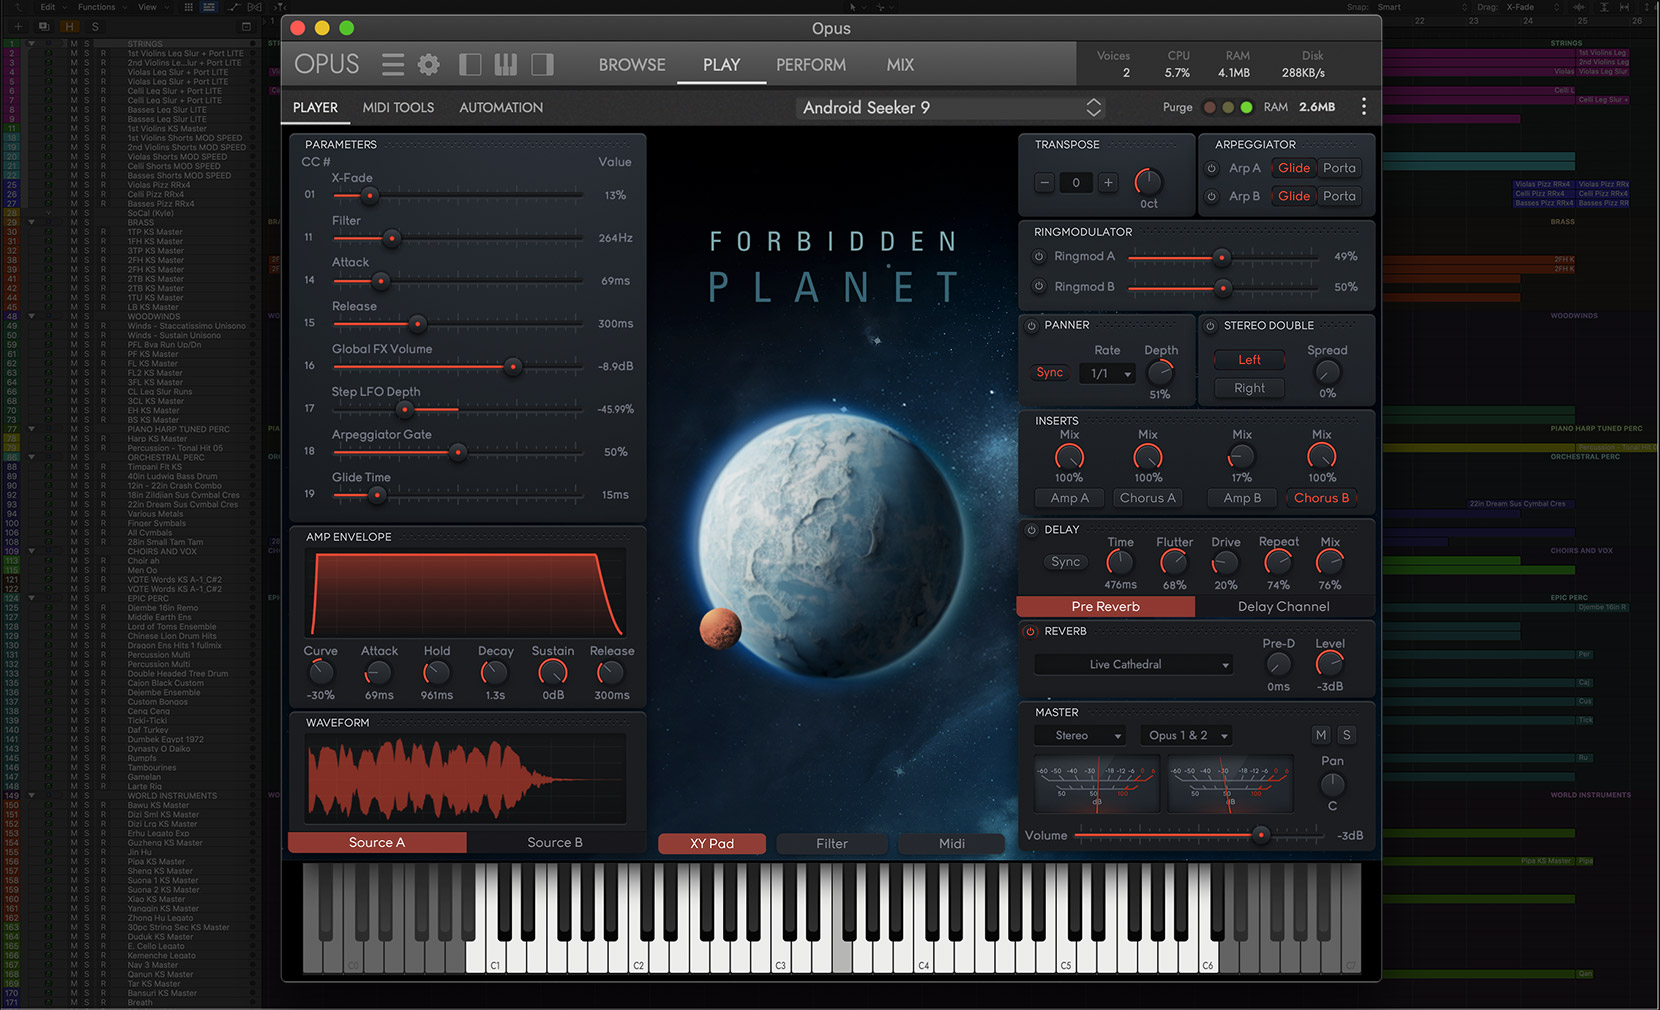Screen dimensions: 1660x1010
Task: Click the red purge indicator dot
Action: point(1210,107)
